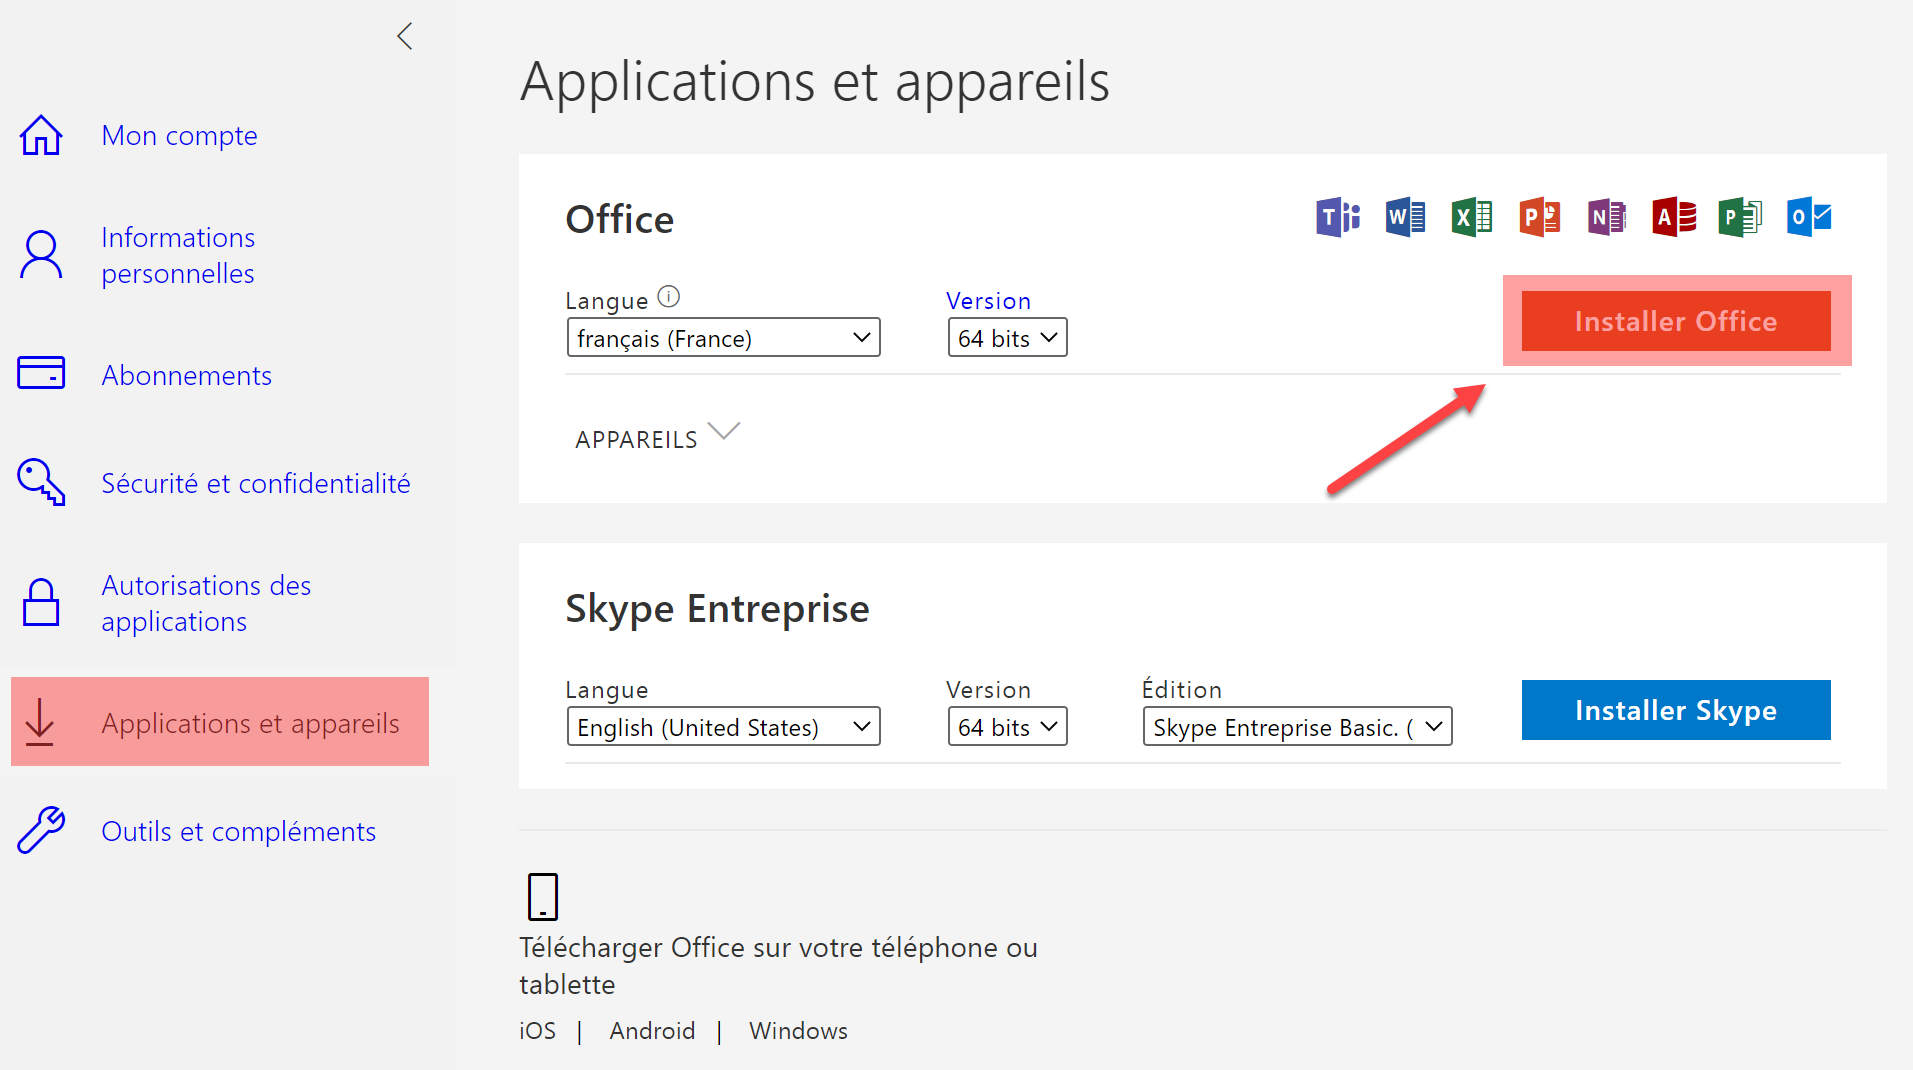Open Skype version dropdown 64 bits
Viewport: 1913px width, 1070px height.
click(x=1007, y=727)
